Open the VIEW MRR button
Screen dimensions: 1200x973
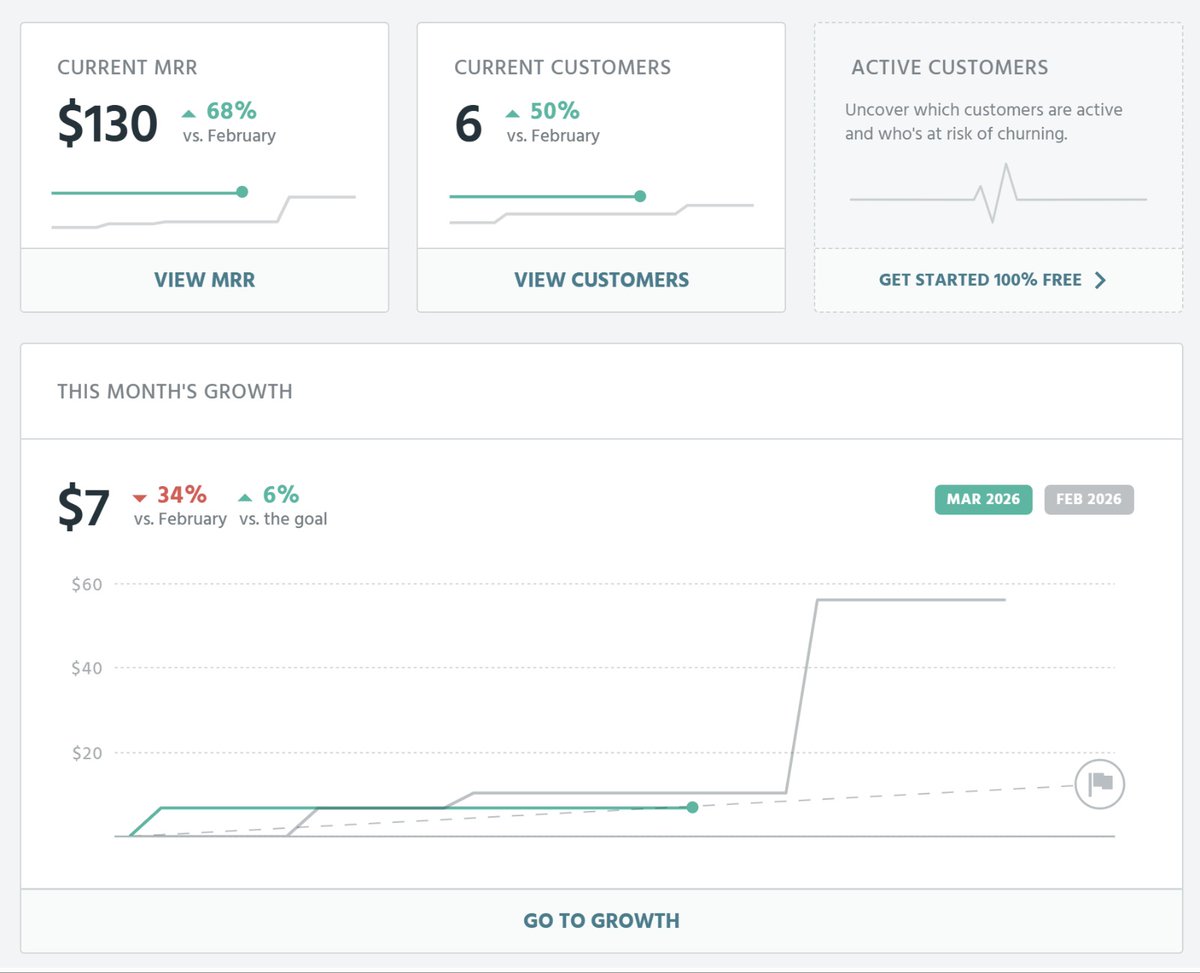[204, 280]
